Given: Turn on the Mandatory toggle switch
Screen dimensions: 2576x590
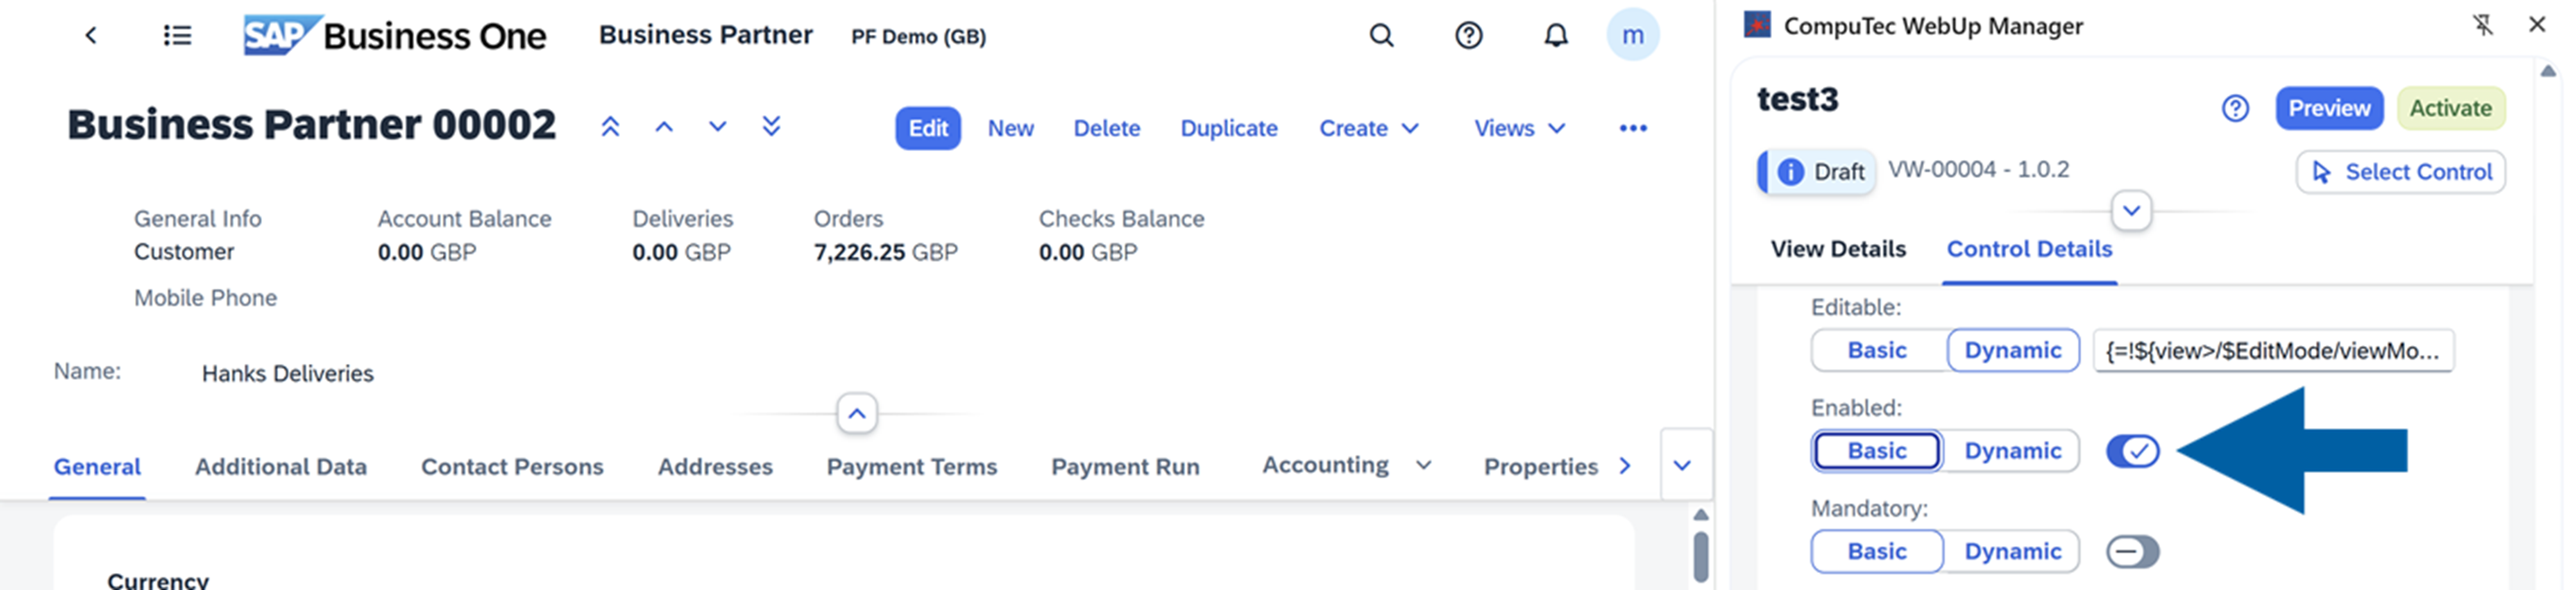Looking at the screenshot, I should pos(2132,551).
